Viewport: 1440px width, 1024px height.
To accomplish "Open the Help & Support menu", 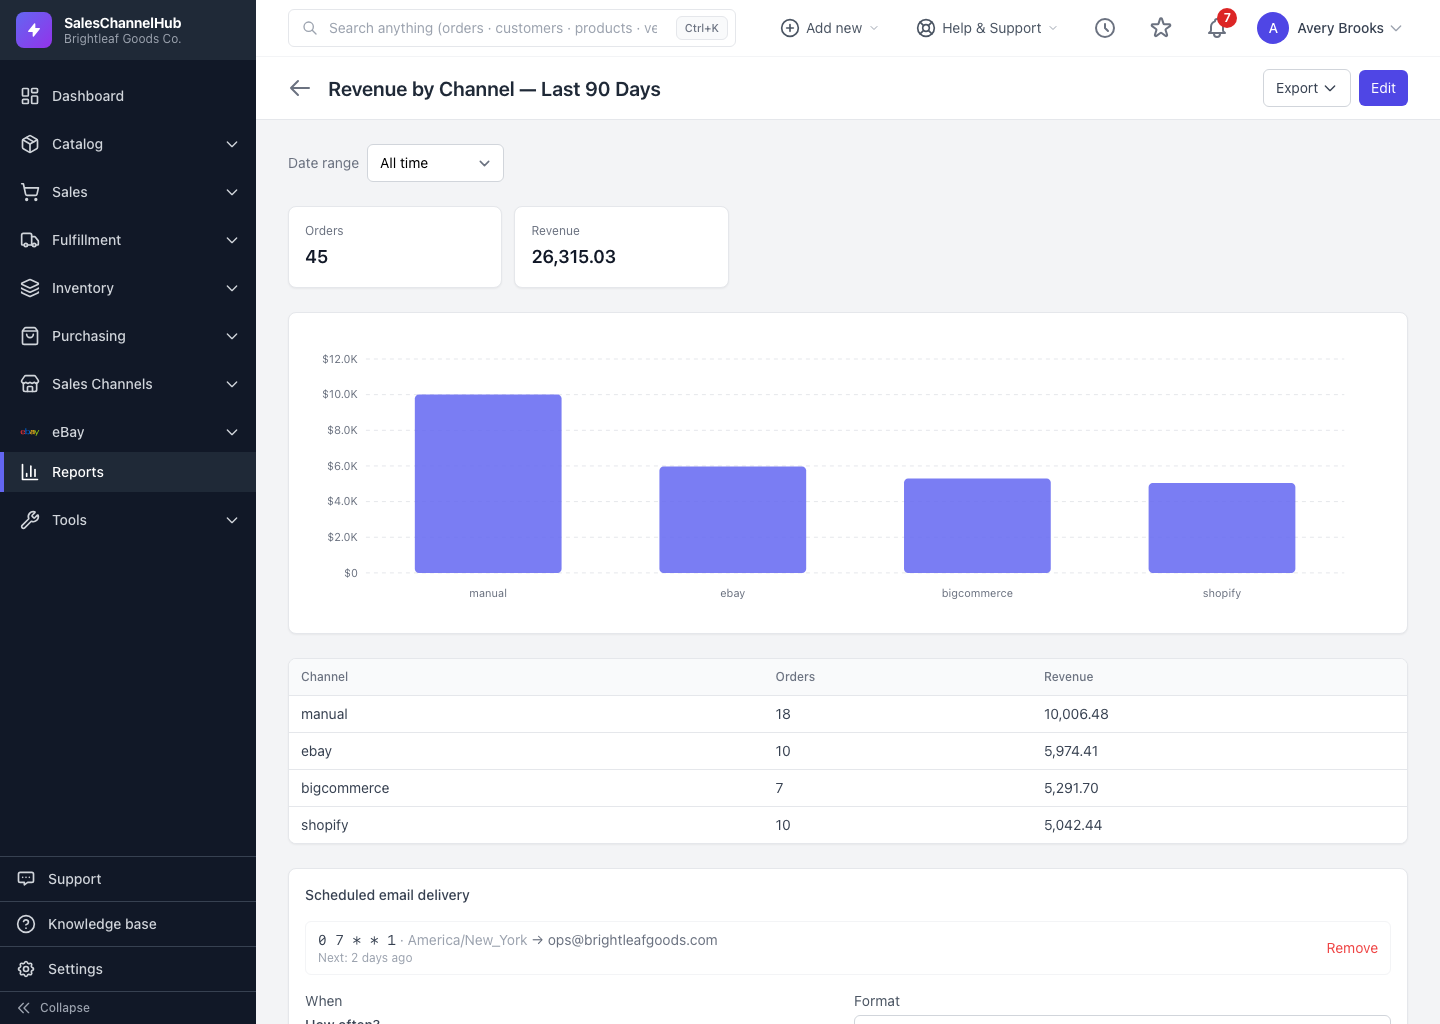I will [x=986, y=28].
